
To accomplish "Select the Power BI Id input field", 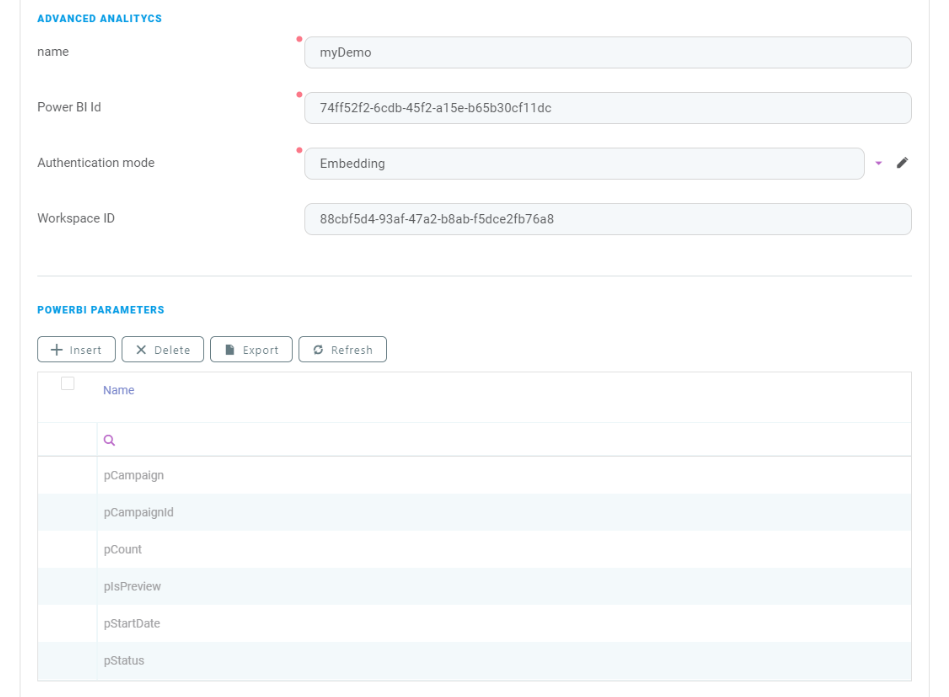I will click(608, 108).
